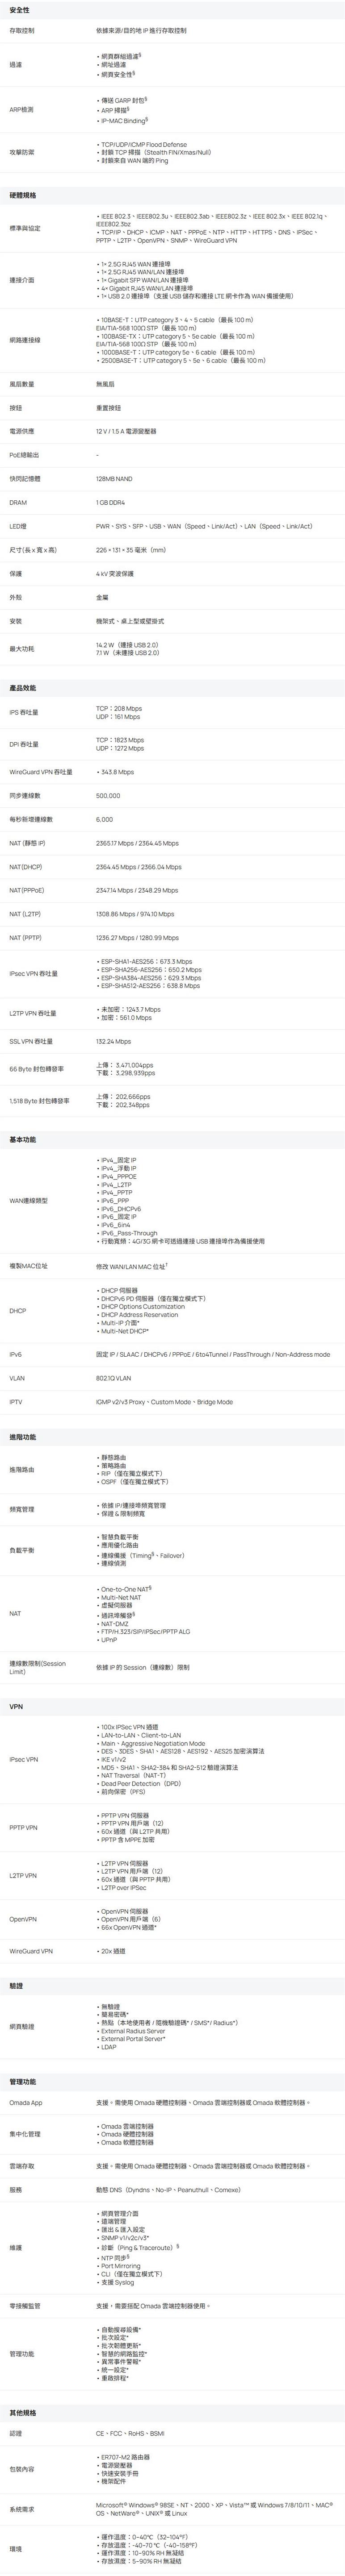Select the DRAM row label
The height and width of the screenshot is (2576, 345).
pos(18,502)
